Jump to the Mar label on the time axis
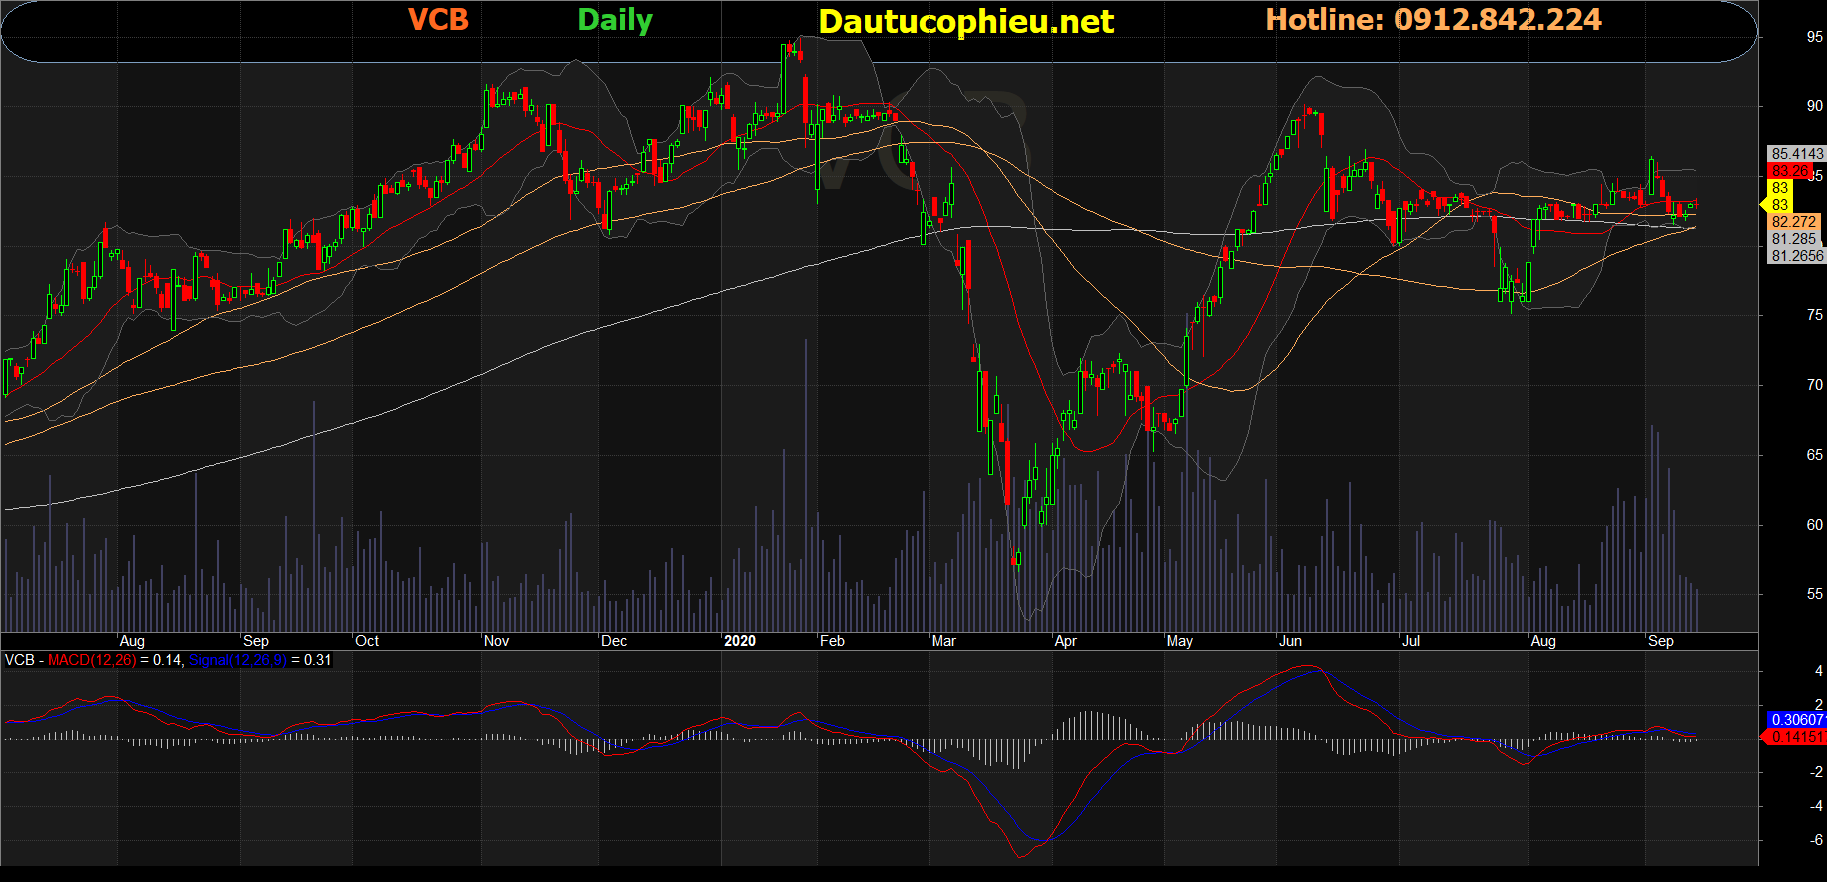This screenshot has height=882, width=1827. pos(943,641)
